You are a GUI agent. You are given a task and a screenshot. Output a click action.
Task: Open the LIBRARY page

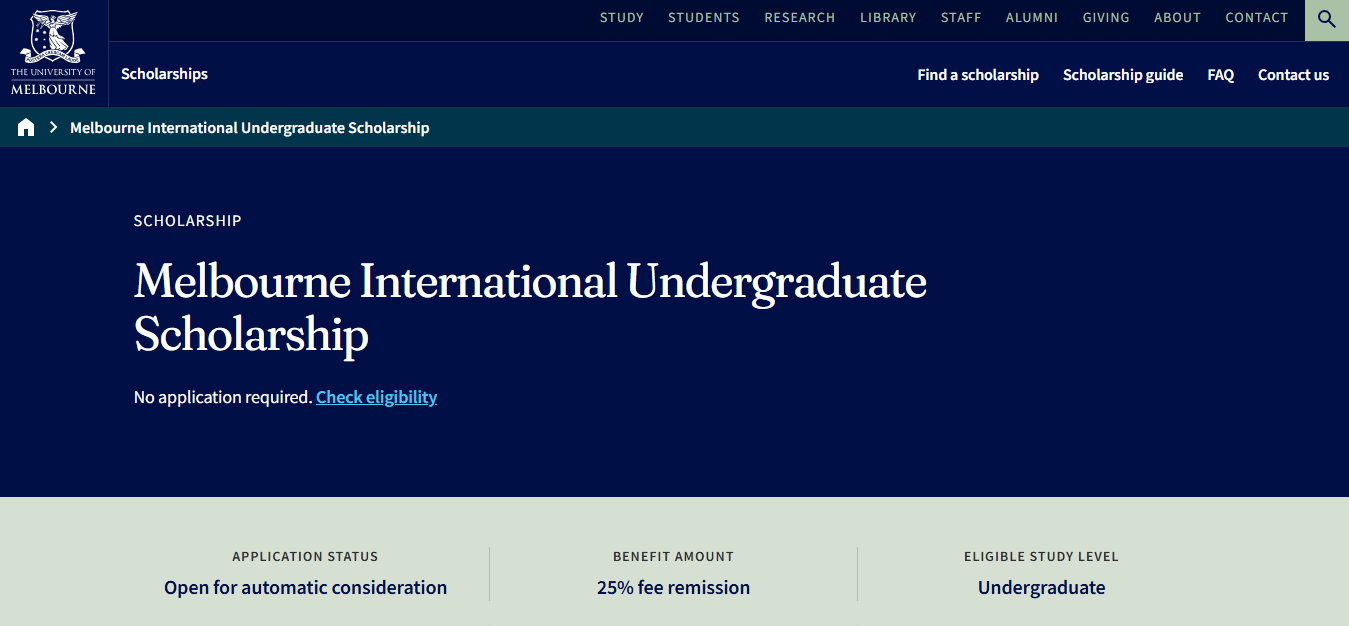[x=887, y=17]
